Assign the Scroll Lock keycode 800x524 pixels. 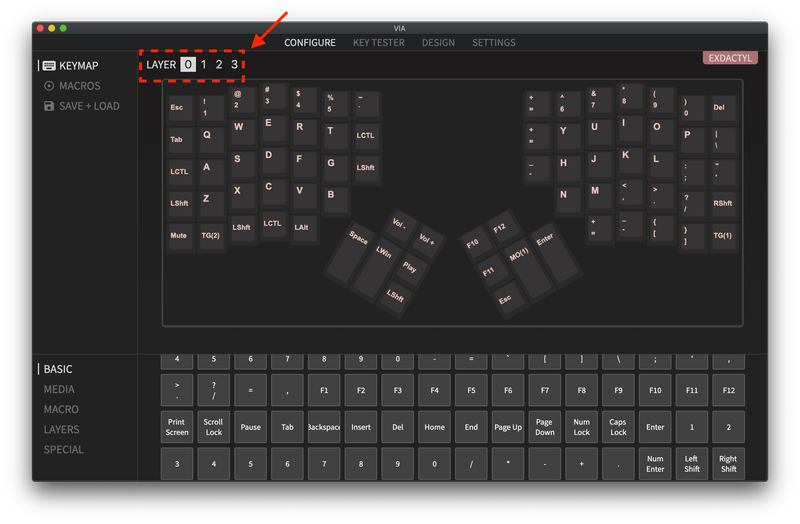[x=214, y=427]
